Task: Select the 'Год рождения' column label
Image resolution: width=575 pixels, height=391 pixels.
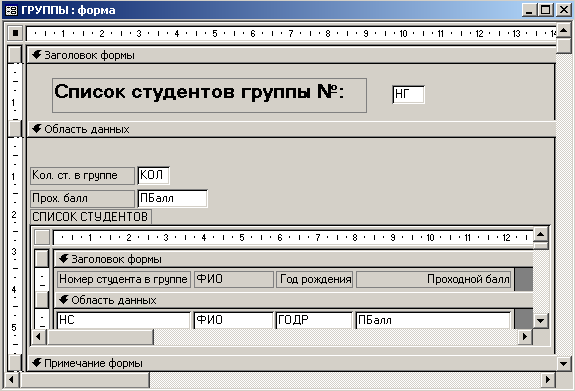Action: tap(315, 279)
